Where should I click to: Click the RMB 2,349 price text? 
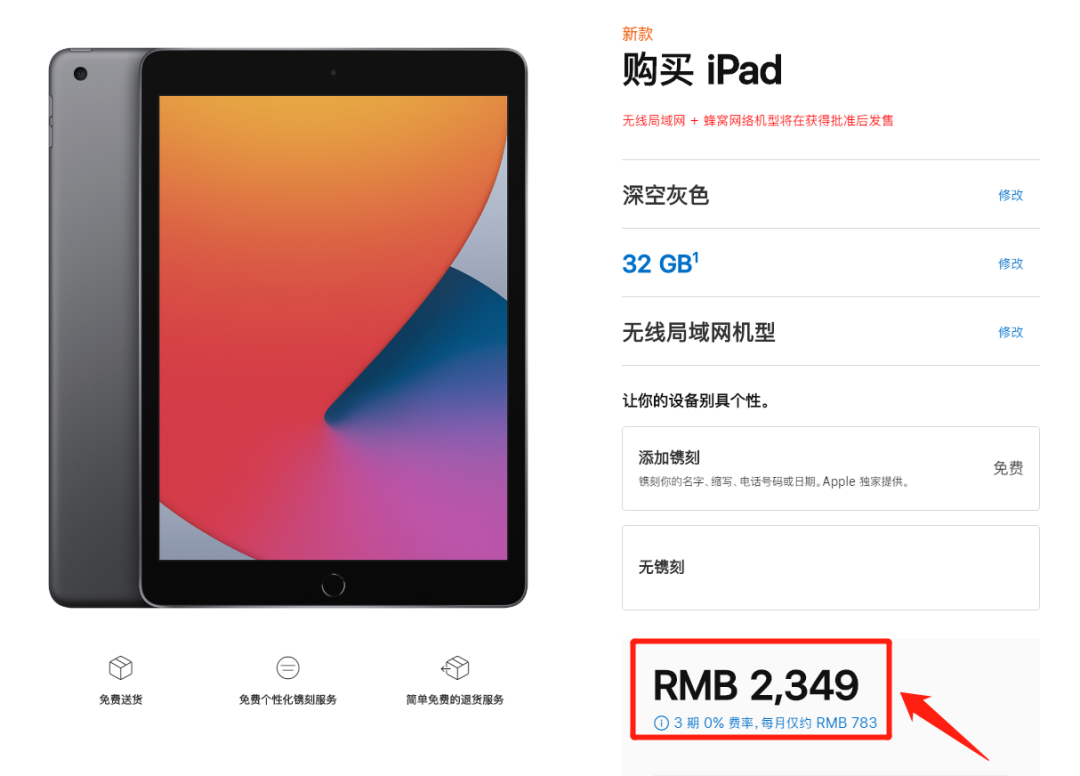tap(756, 686)
